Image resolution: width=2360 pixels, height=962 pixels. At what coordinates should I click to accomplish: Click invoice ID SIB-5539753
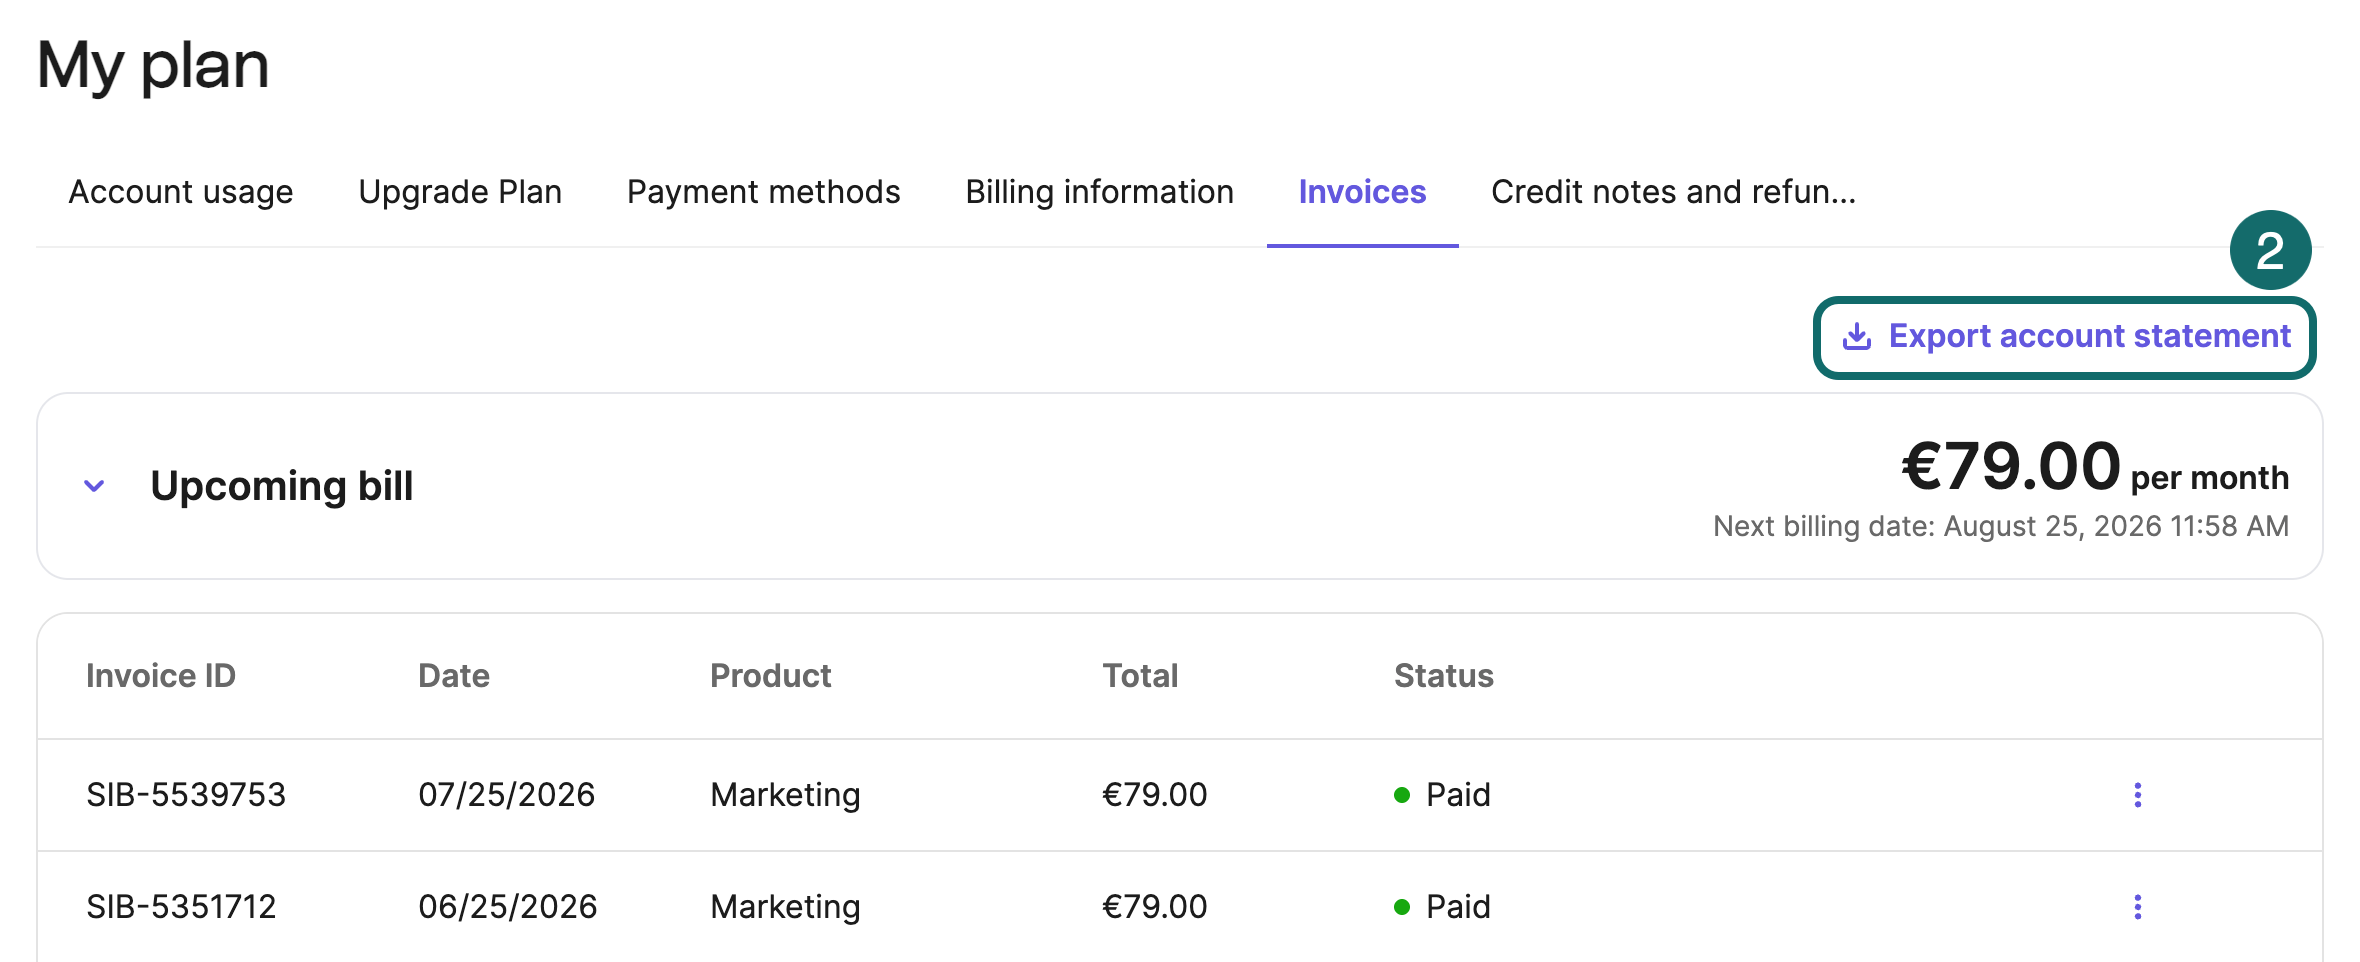[186, 795]
